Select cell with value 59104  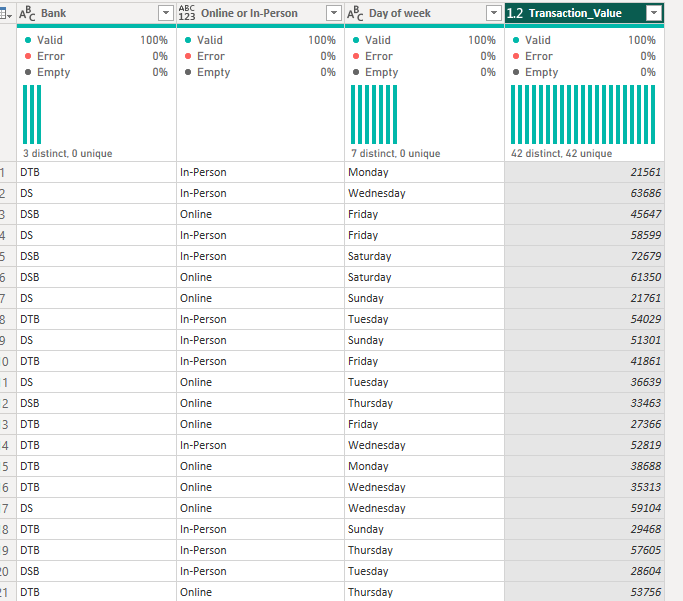[584, 508]
